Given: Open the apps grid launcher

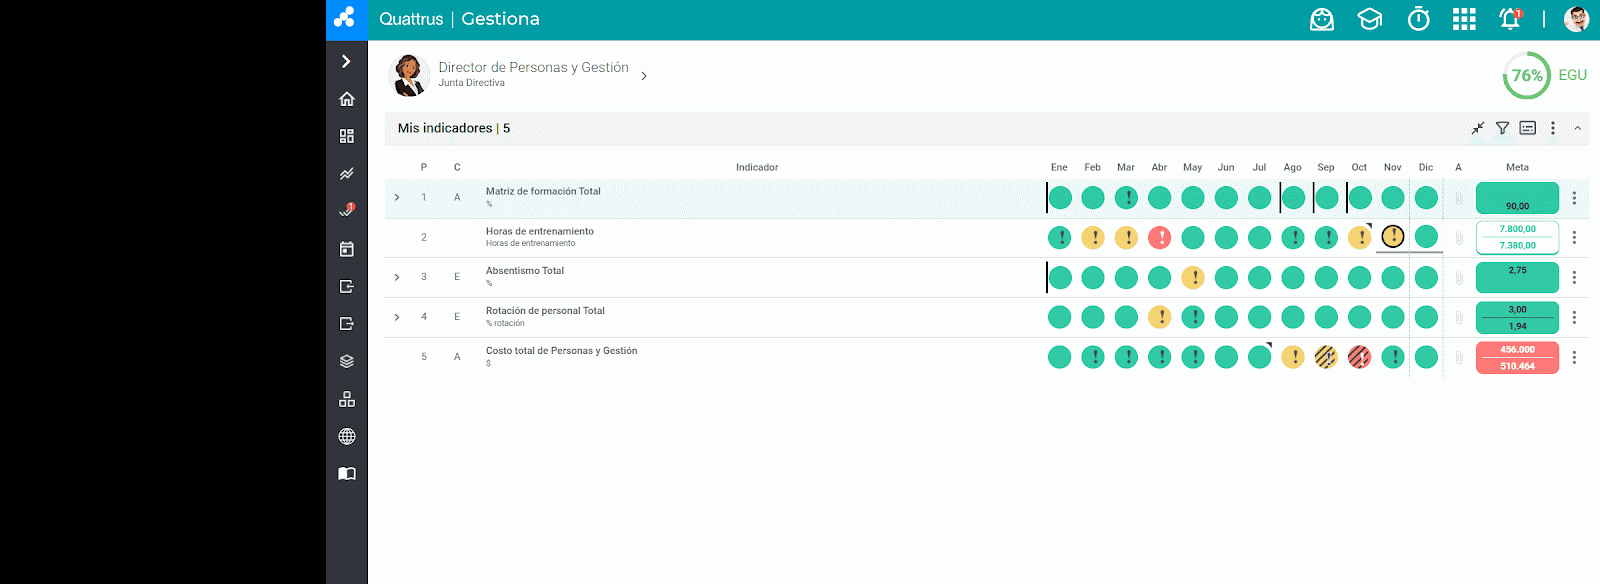Looking at the screenshot, I should pos(1464,19).
